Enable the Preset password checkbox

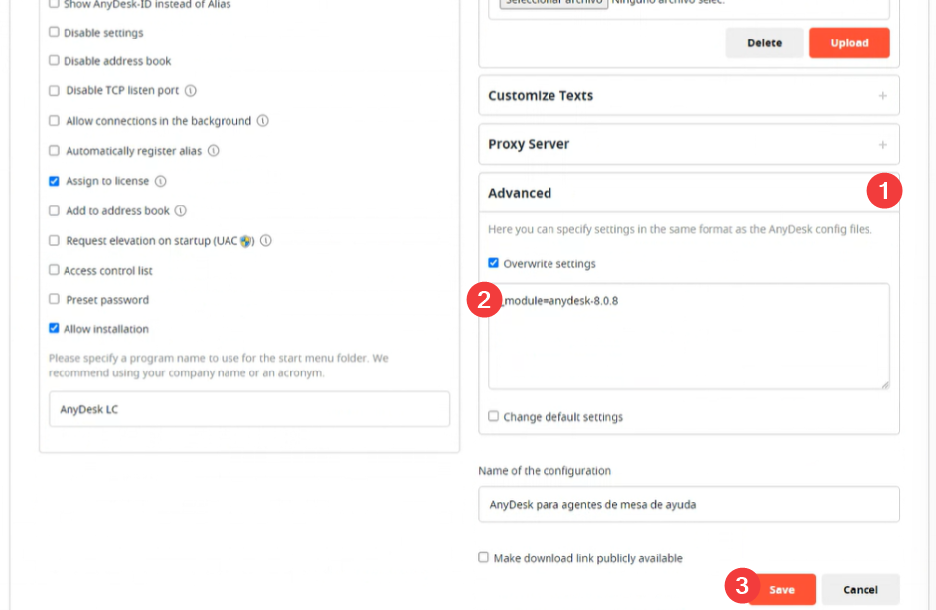pos(54,299)
